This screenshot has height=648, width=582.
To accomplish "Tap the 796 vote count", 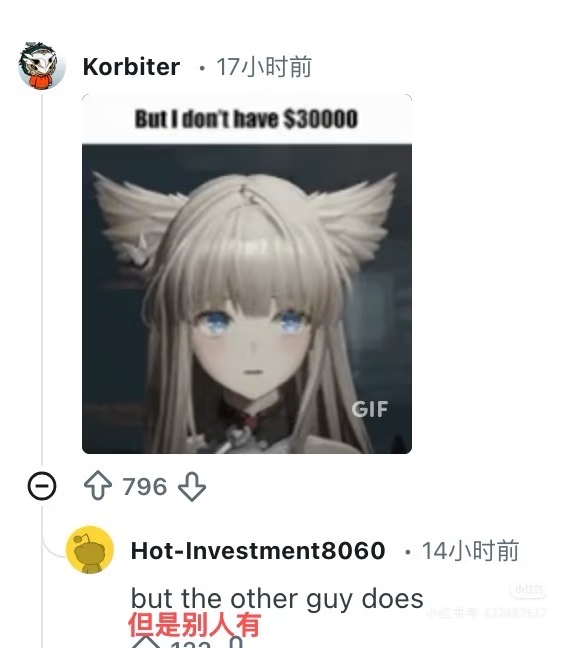I will click(x=145, y=486).
